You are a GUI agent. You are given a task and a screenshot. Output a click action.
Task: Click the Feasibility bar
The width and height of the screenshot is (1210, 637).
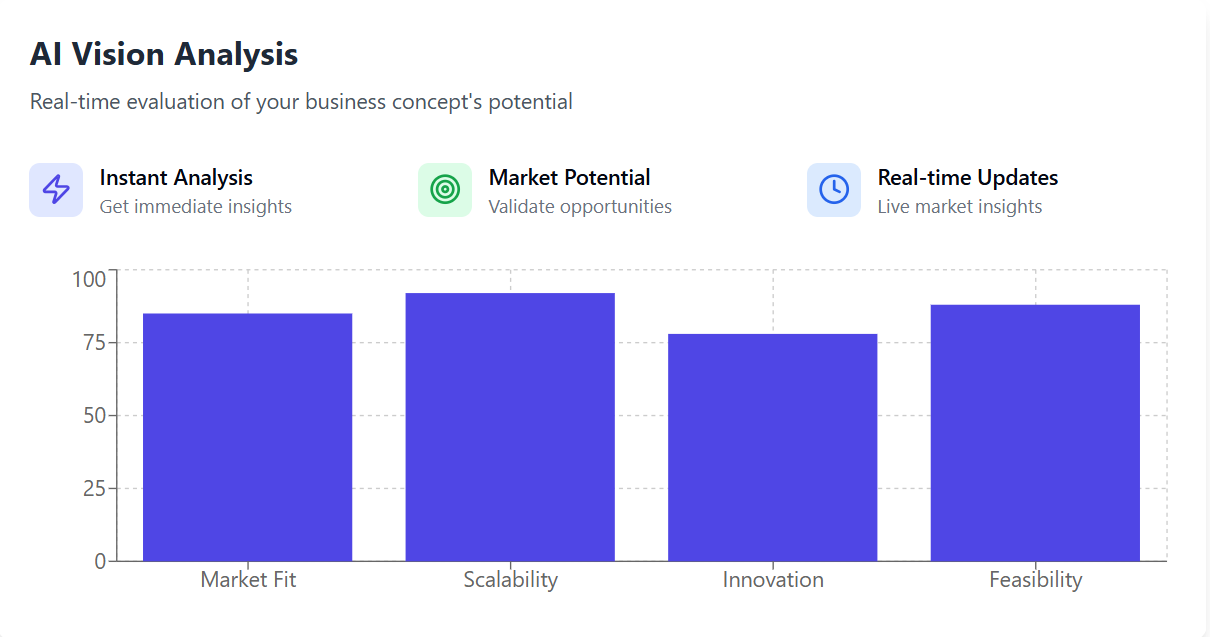tap(1035, 433)
